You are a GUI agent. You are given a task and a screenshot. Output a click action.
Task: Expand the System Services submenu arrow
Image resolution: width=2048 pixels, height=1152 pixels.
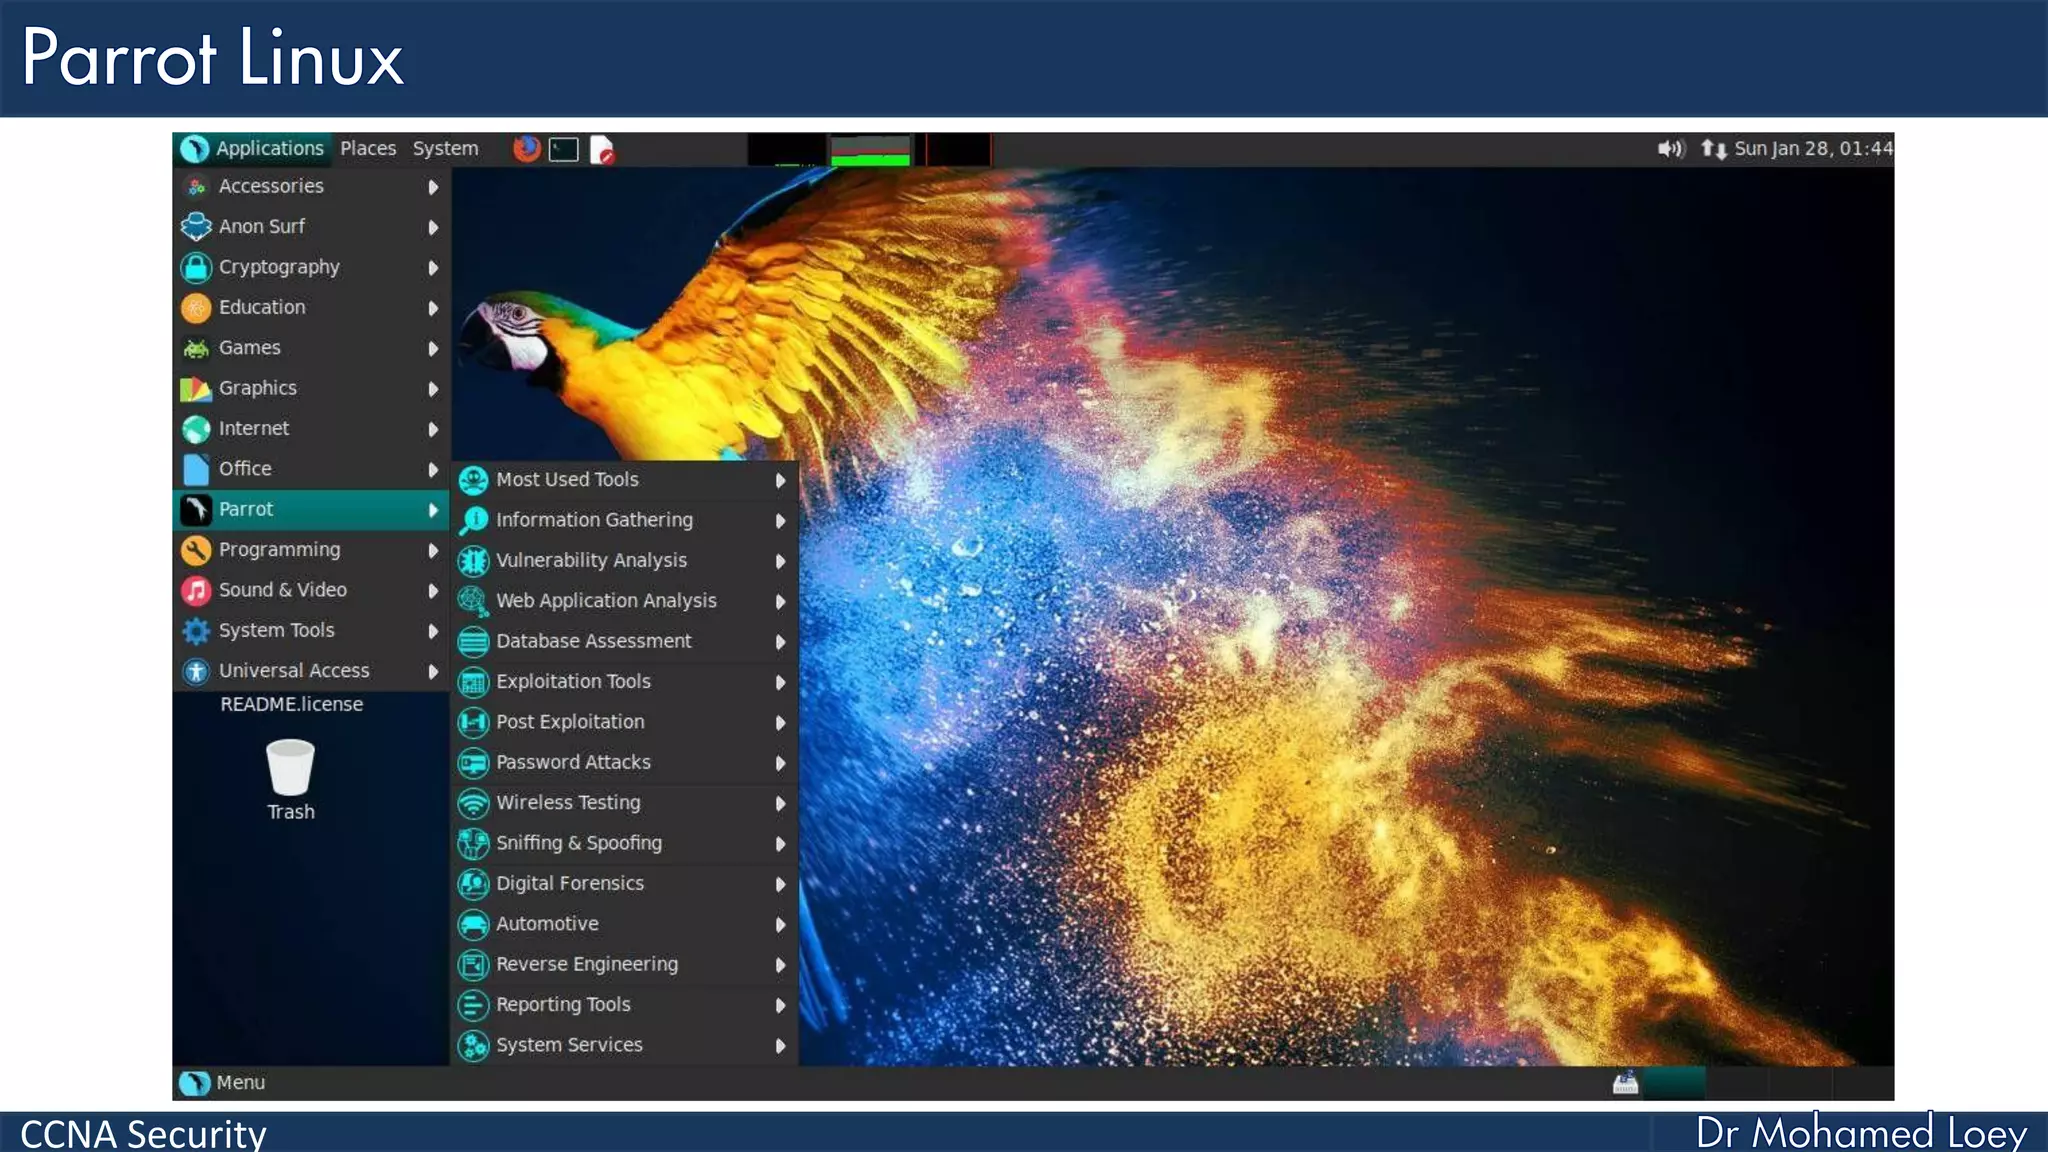pyautogui.click(x=780, y=1046)
